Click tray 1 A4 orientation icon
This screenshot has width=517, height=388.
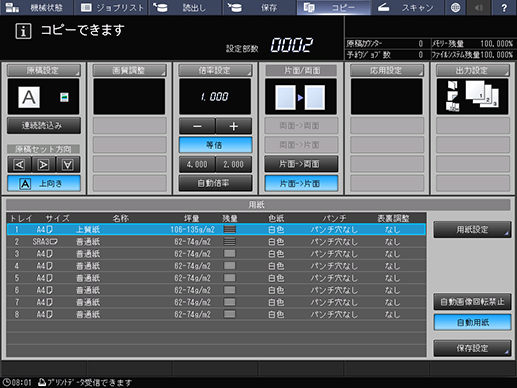point(49,229)
